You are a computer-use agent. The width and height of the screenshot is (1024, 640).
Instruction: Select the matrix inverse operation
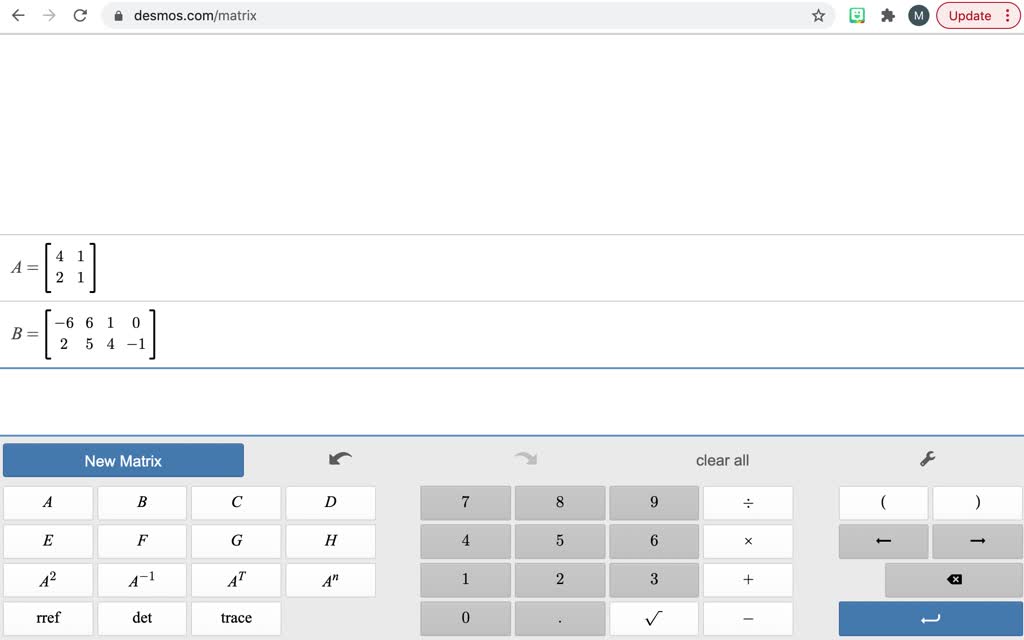coord(142,580)
